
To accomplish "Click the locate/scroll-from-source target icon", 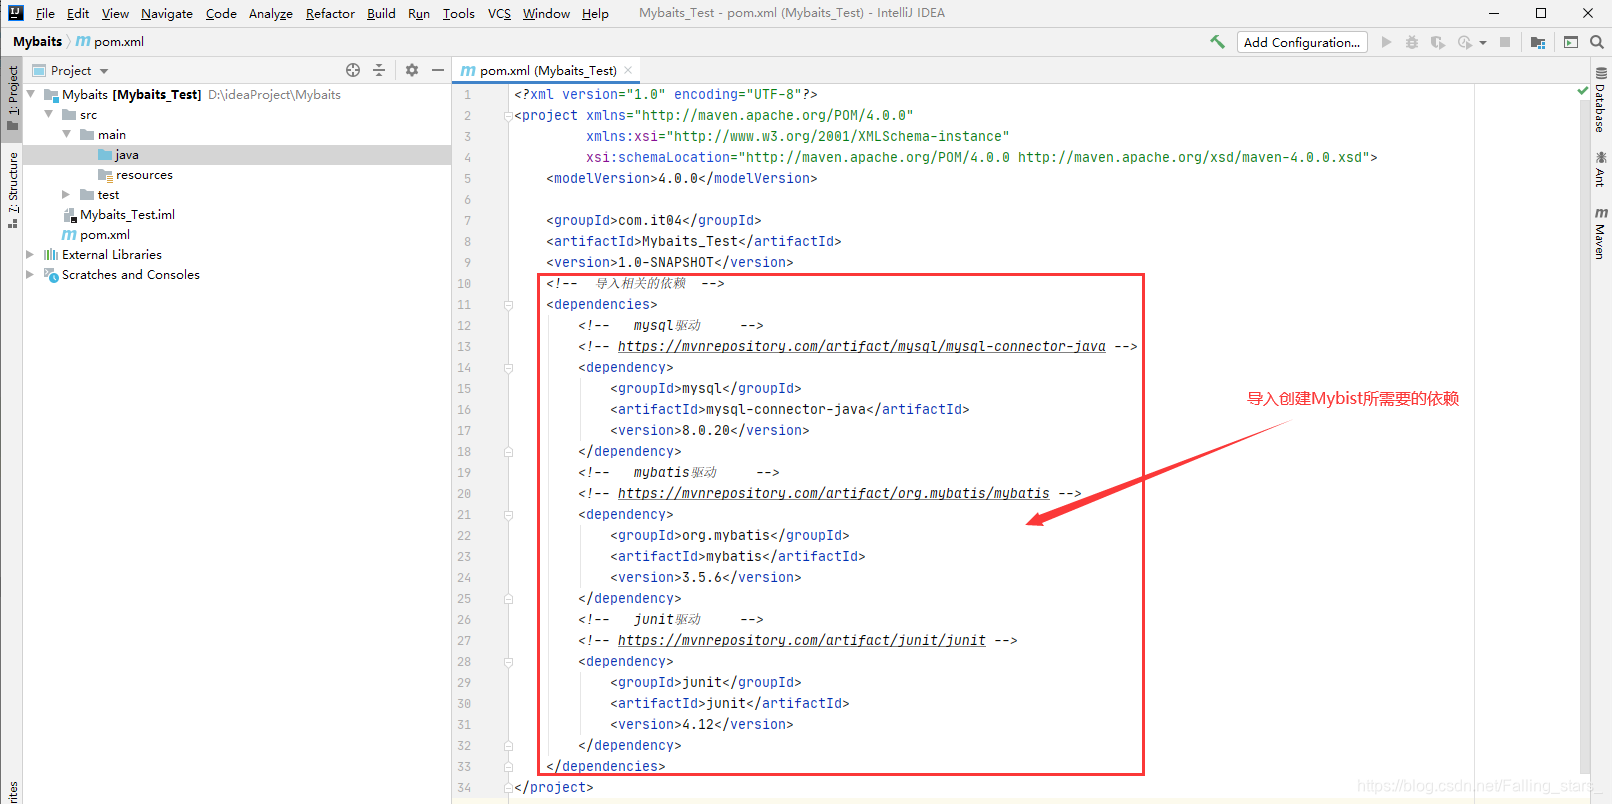I will click(x=353, y=70).
